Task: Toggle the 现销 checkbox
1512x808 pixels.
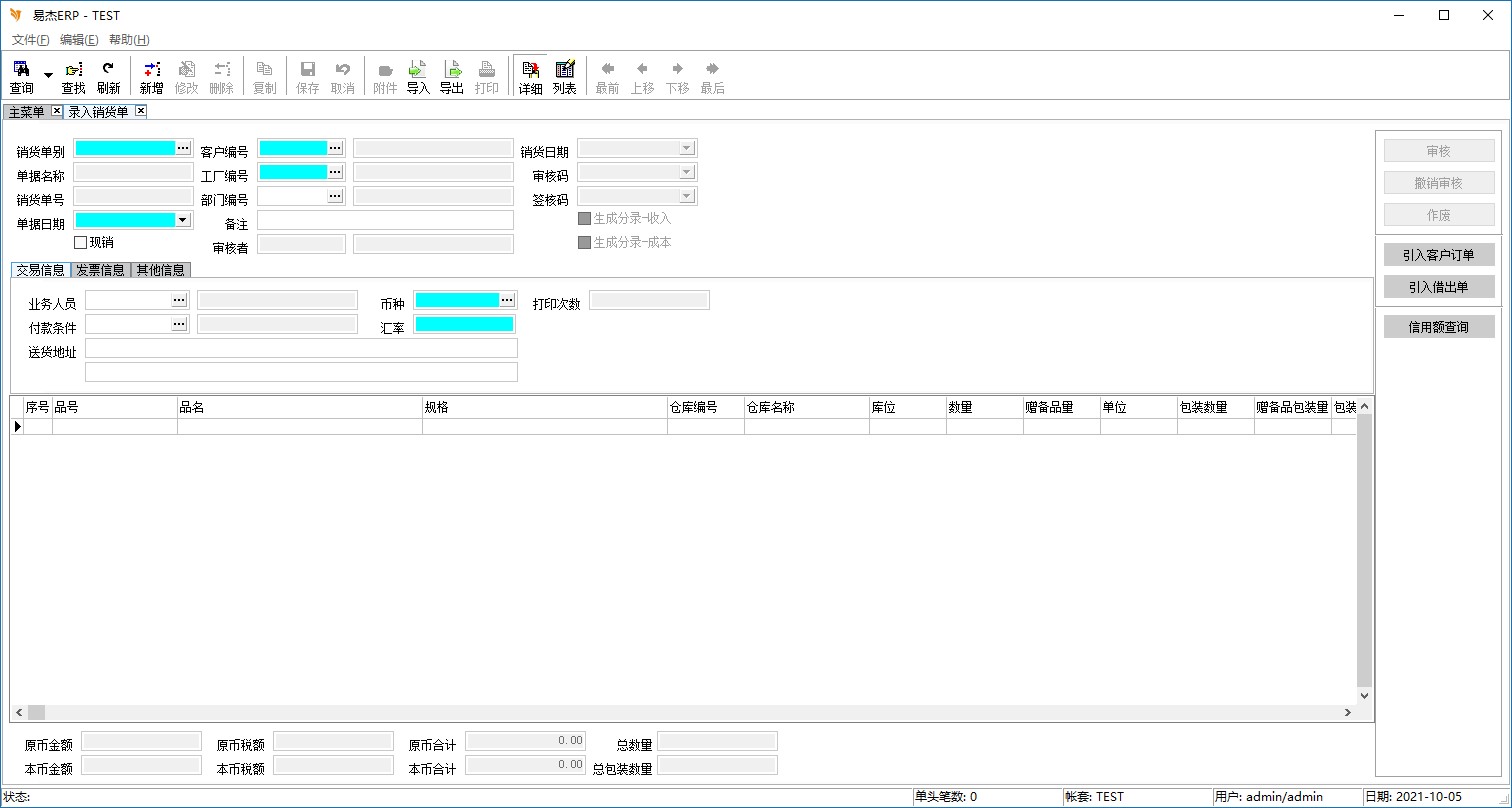Action: [81, 242]
